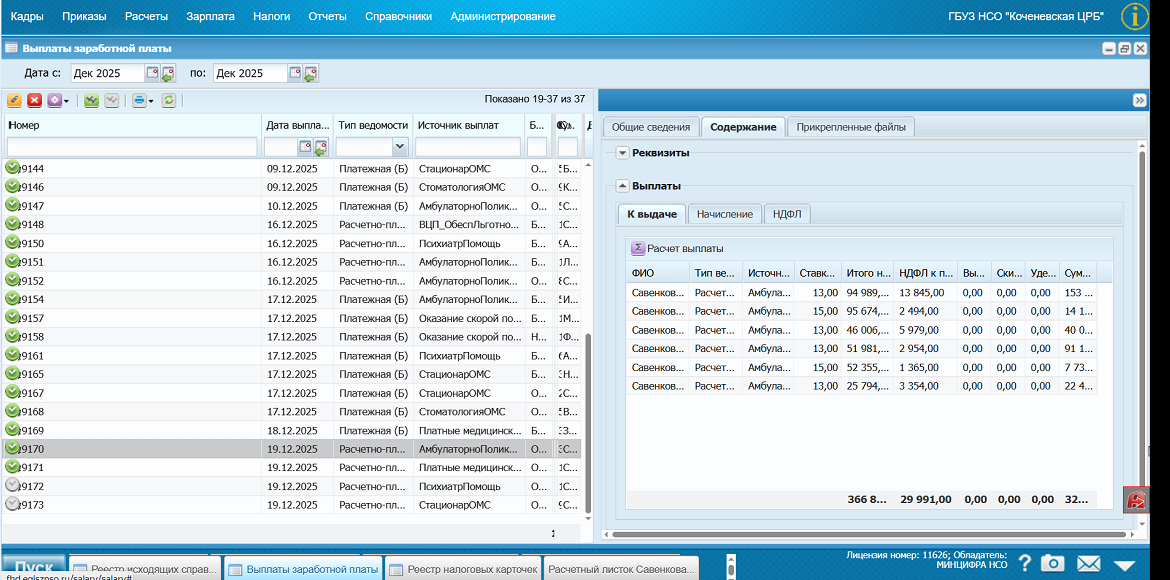Open the envelope messages icon
This screenshot has width=1170, height=580.
click(x=1088, y=563)
